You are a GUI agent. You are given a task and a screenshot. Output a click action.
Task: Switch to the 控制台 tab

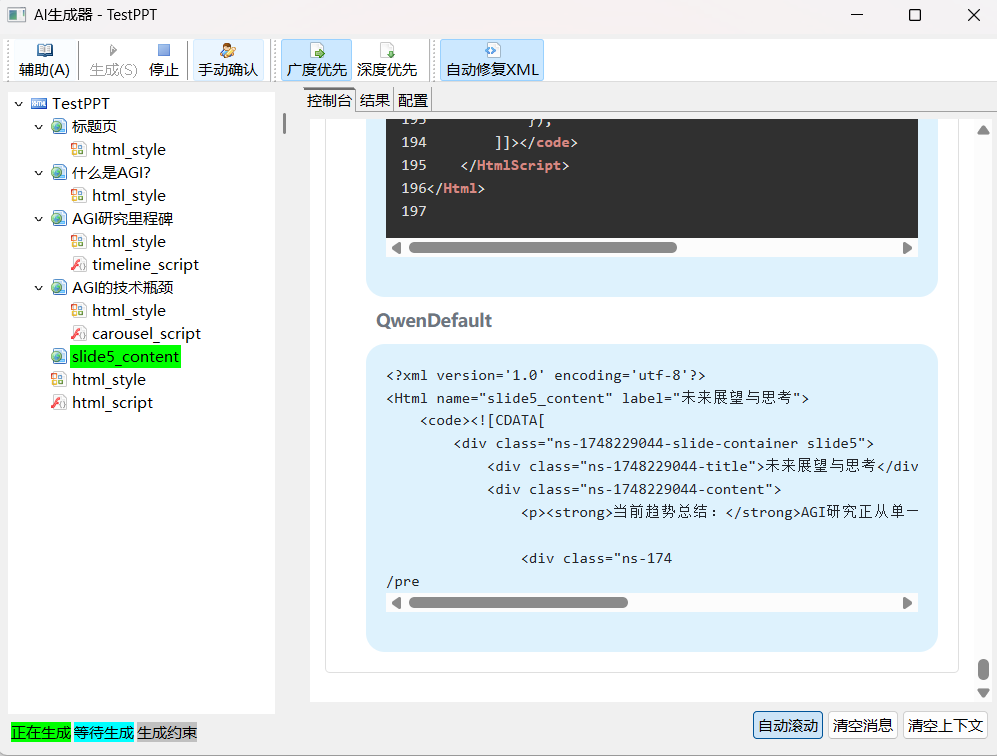click(329, 100)
